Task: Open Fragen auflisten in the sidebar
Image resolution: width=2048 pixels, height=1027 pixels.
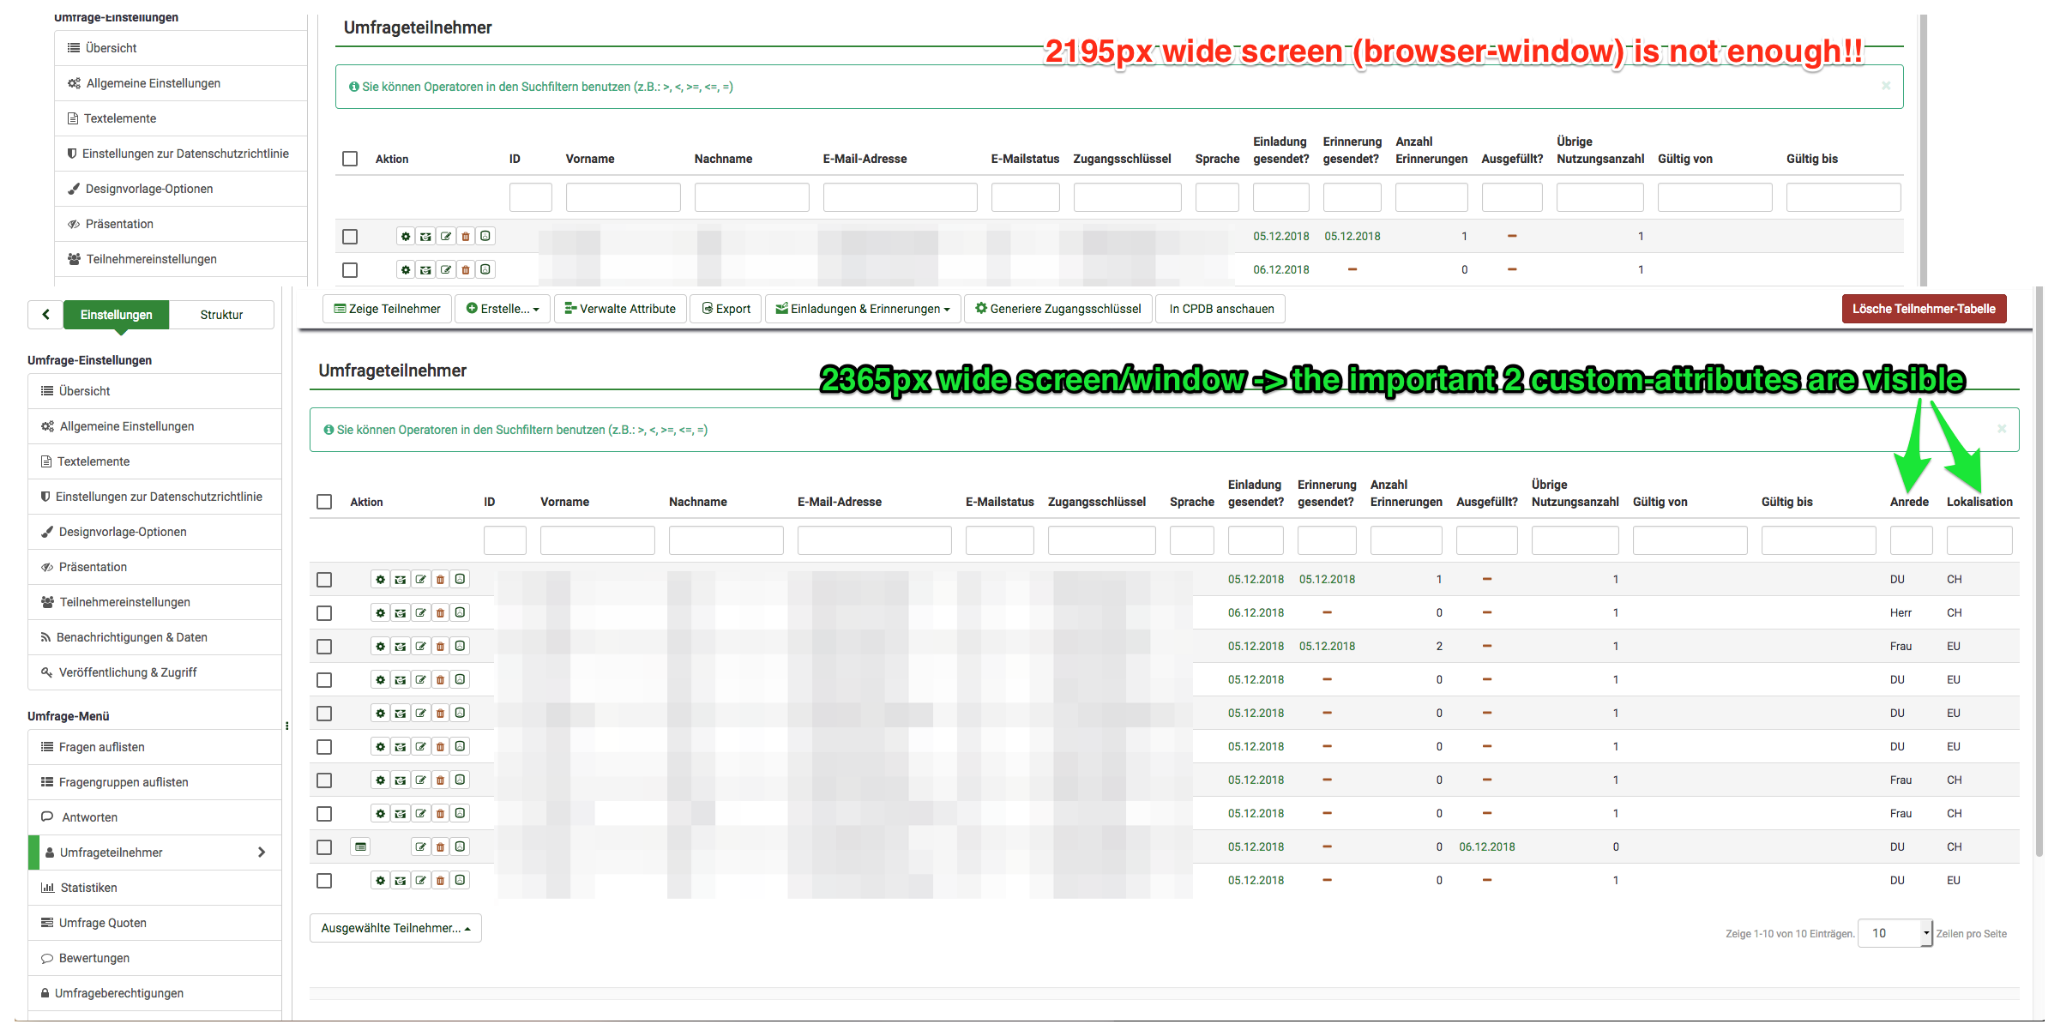Action: tap(154, 747)
